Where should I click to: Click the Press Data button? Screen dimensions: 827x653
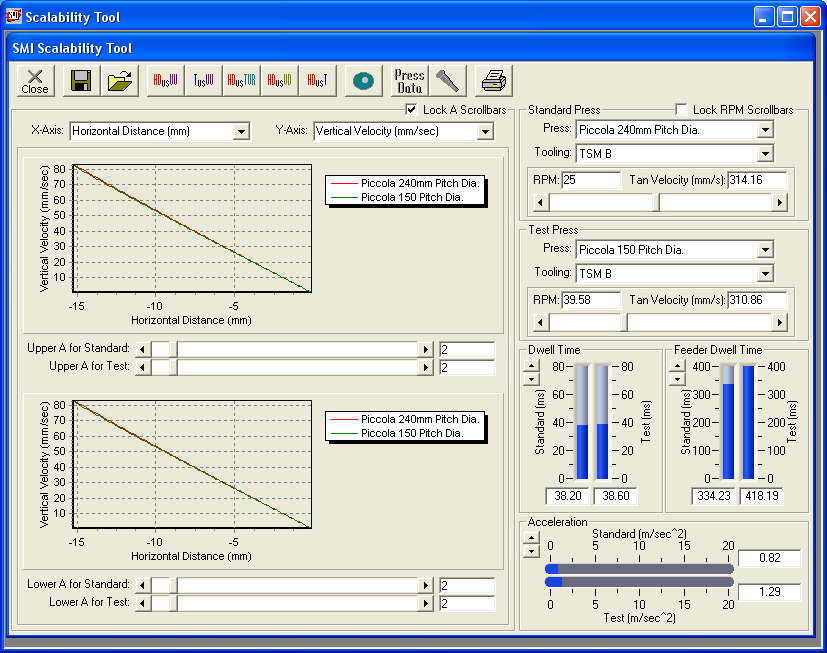pyautogui.click(x=409, y=81)
